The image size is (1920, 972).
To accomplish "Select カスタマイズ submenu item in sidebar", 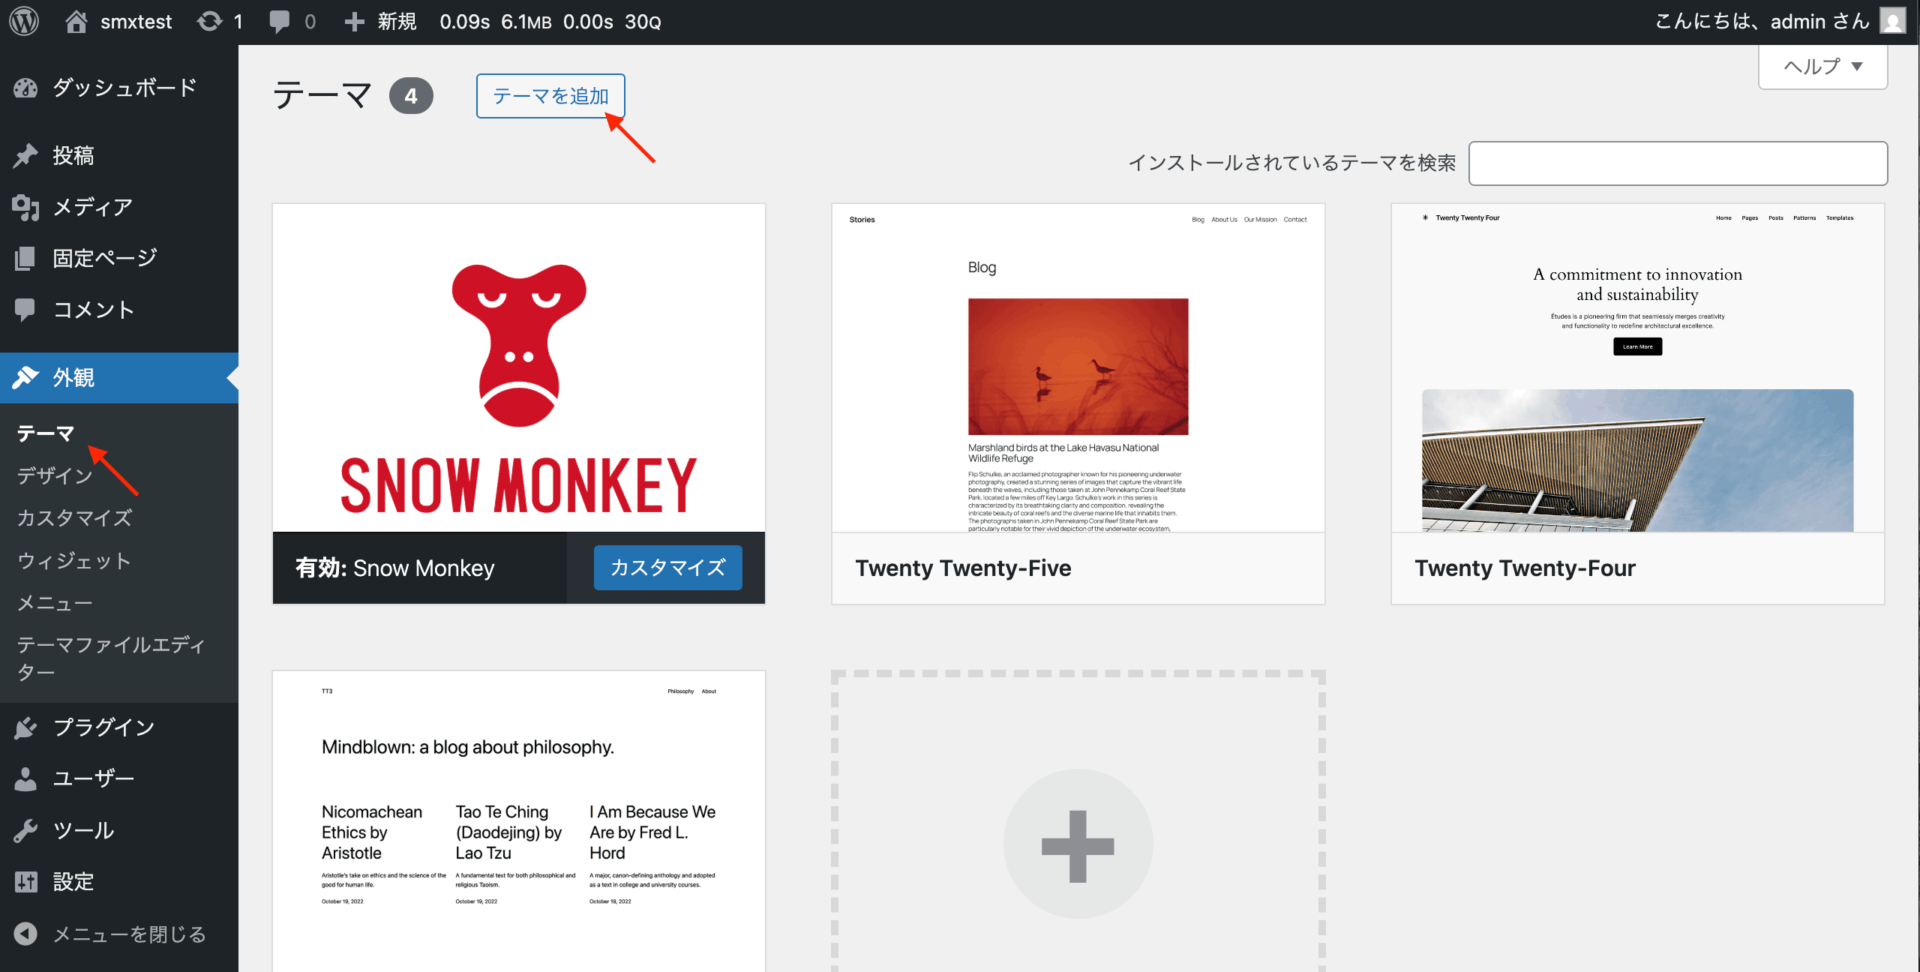I will (75, 518).
